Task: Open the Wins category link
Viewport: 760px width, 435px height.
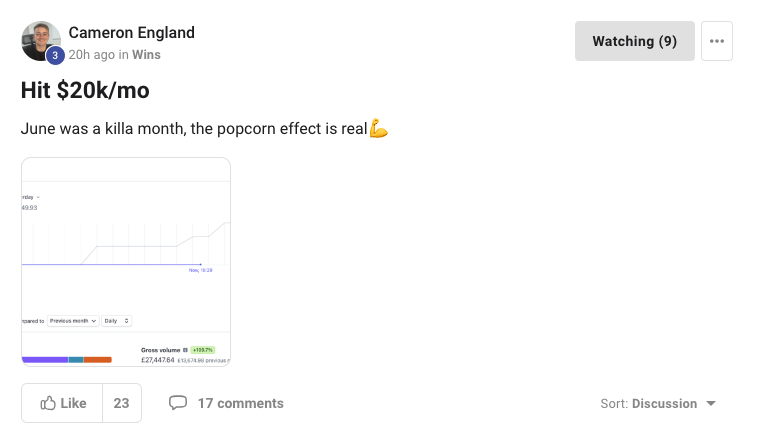Action: pyautogui.click(x=146, y=55)
